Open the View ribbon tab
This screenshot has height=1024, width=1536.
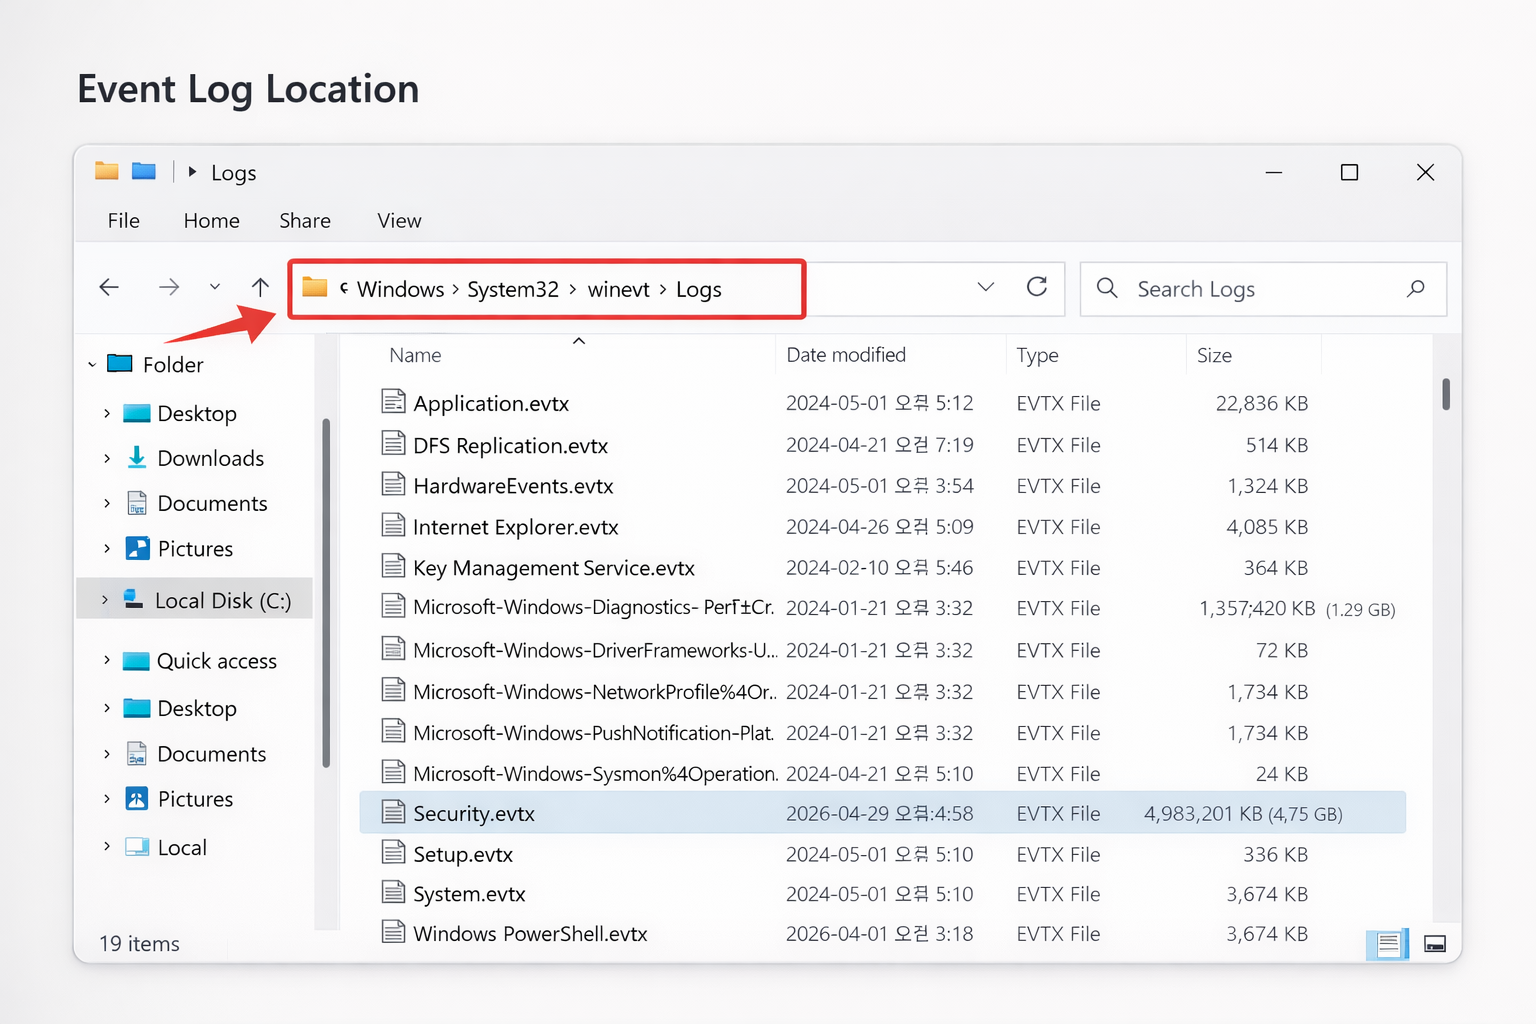click(x=399, y=221)
